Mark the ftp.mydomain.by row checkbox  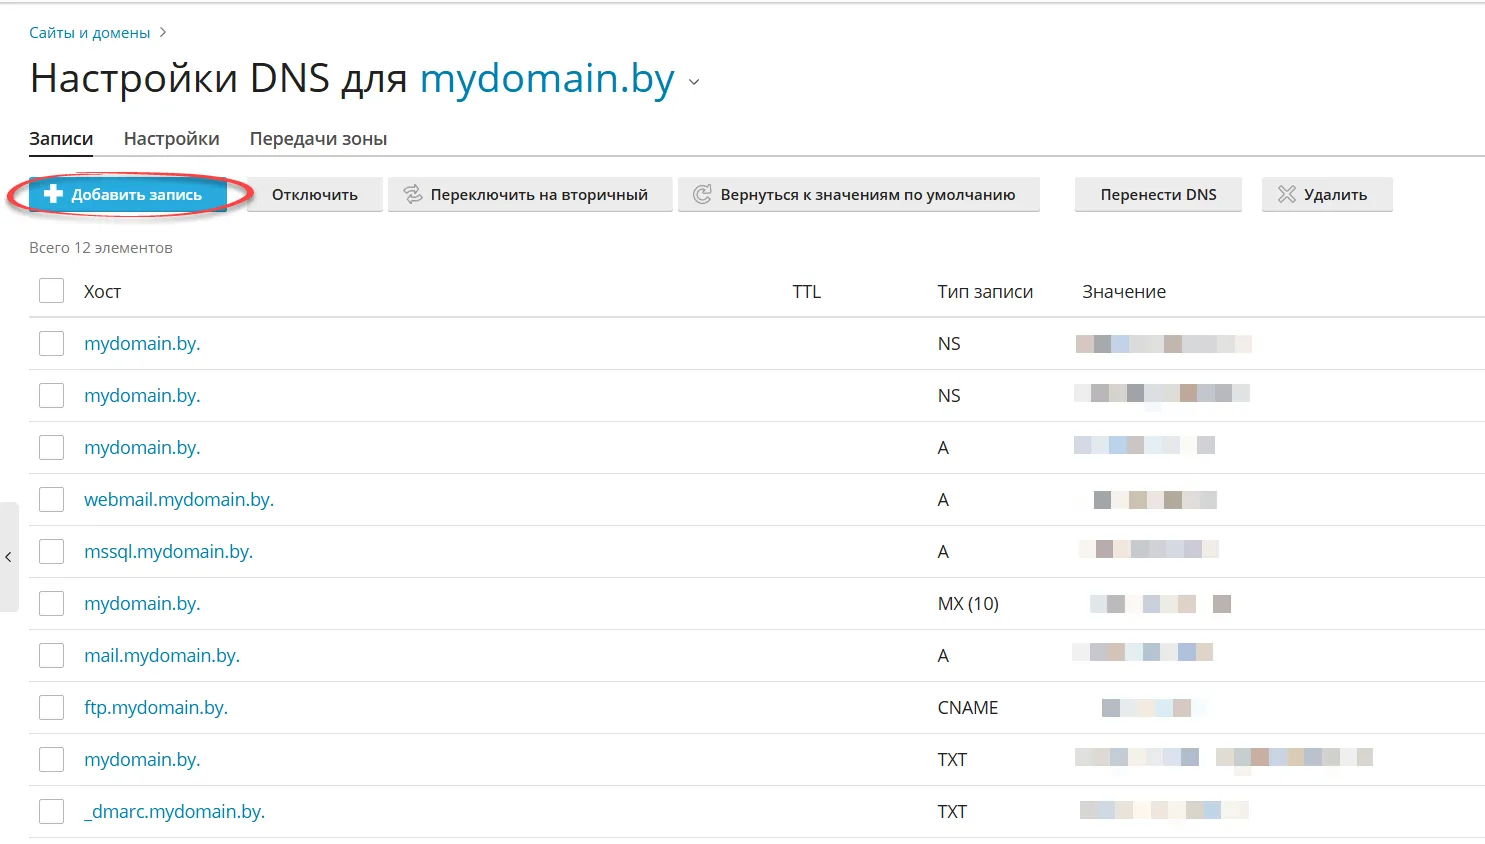tap(51, 707)
